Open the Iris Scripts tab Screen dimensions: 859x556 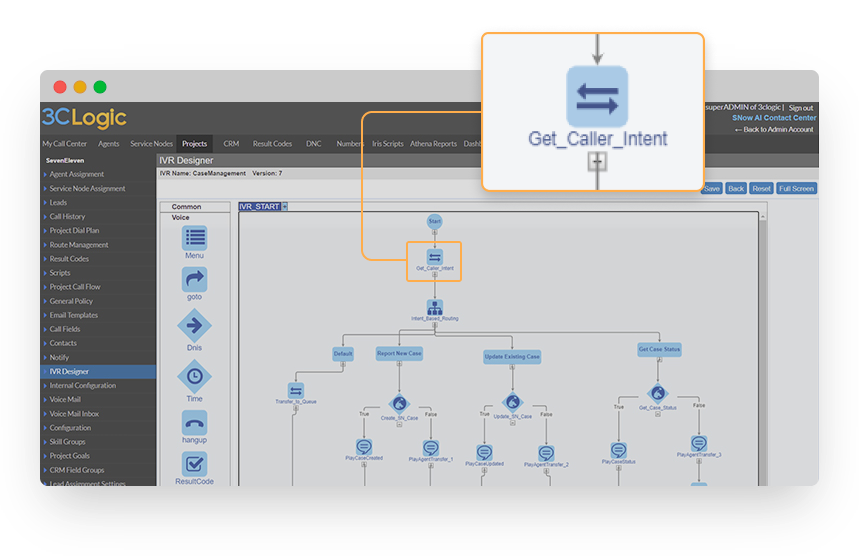(x=388, y=144)
